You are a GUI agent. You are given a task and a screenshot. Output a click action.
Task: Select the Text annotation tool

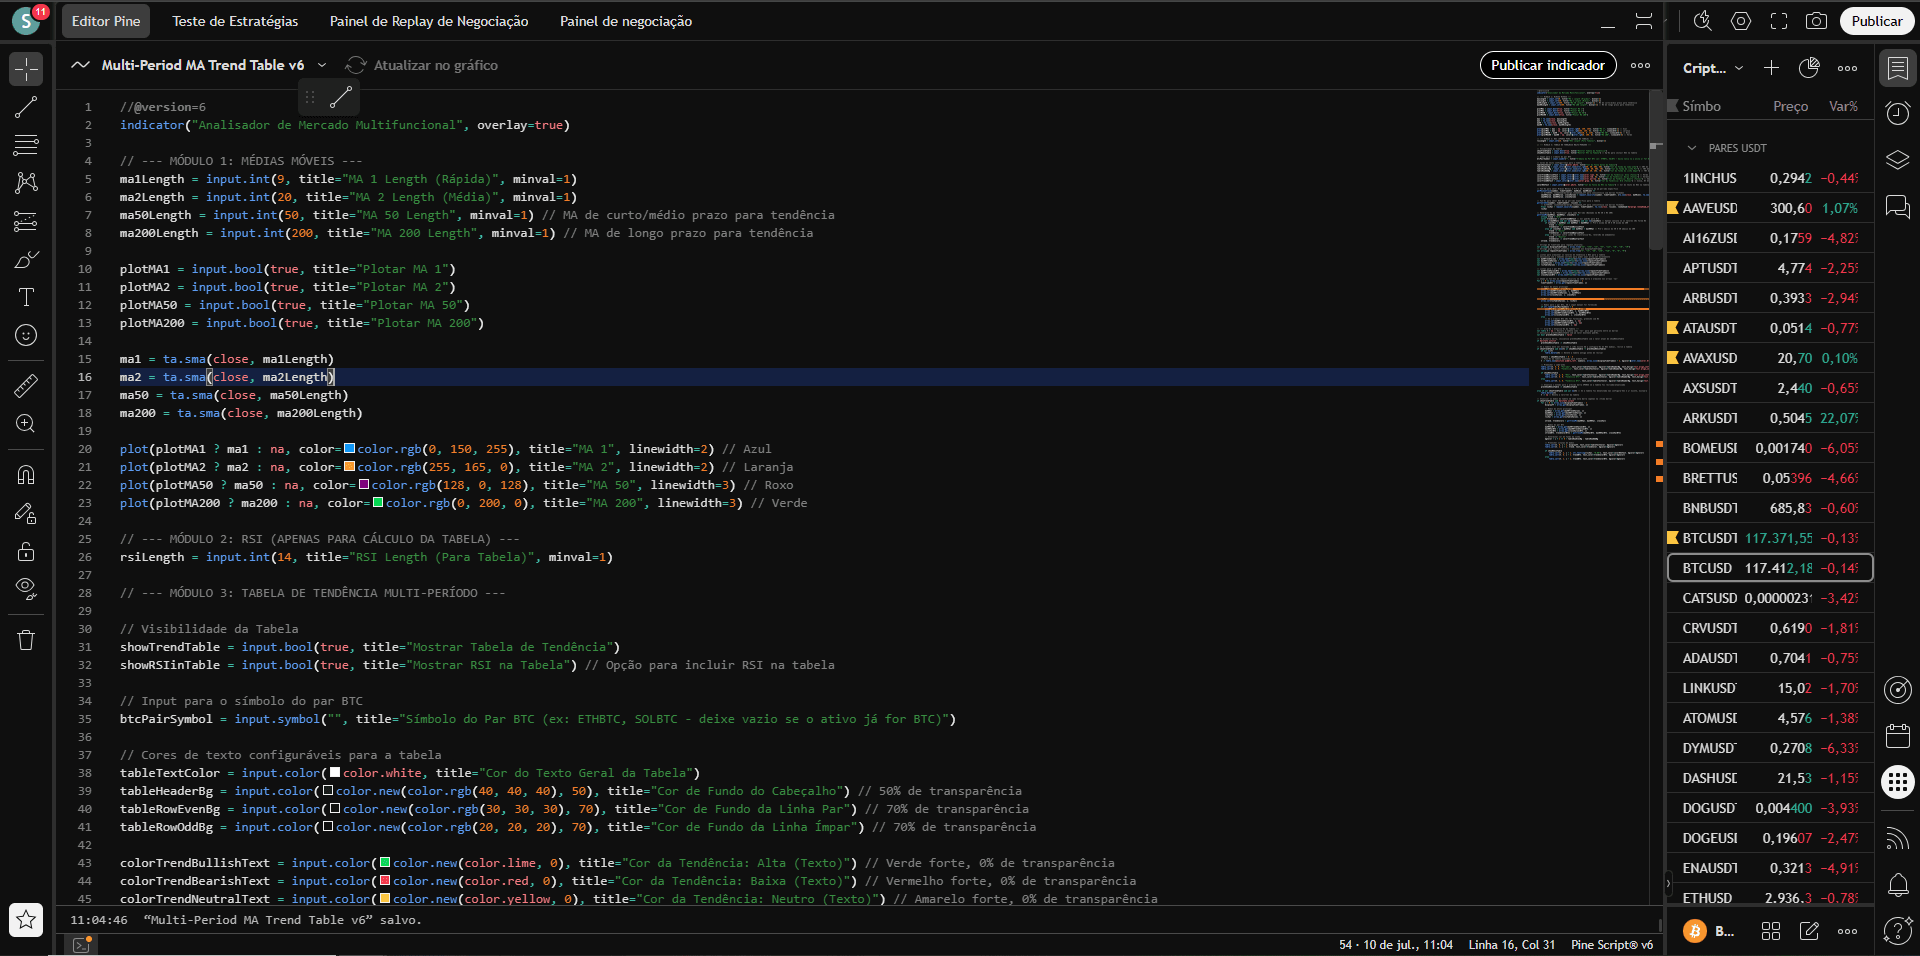pyautogui.click(x=26, y=297)
